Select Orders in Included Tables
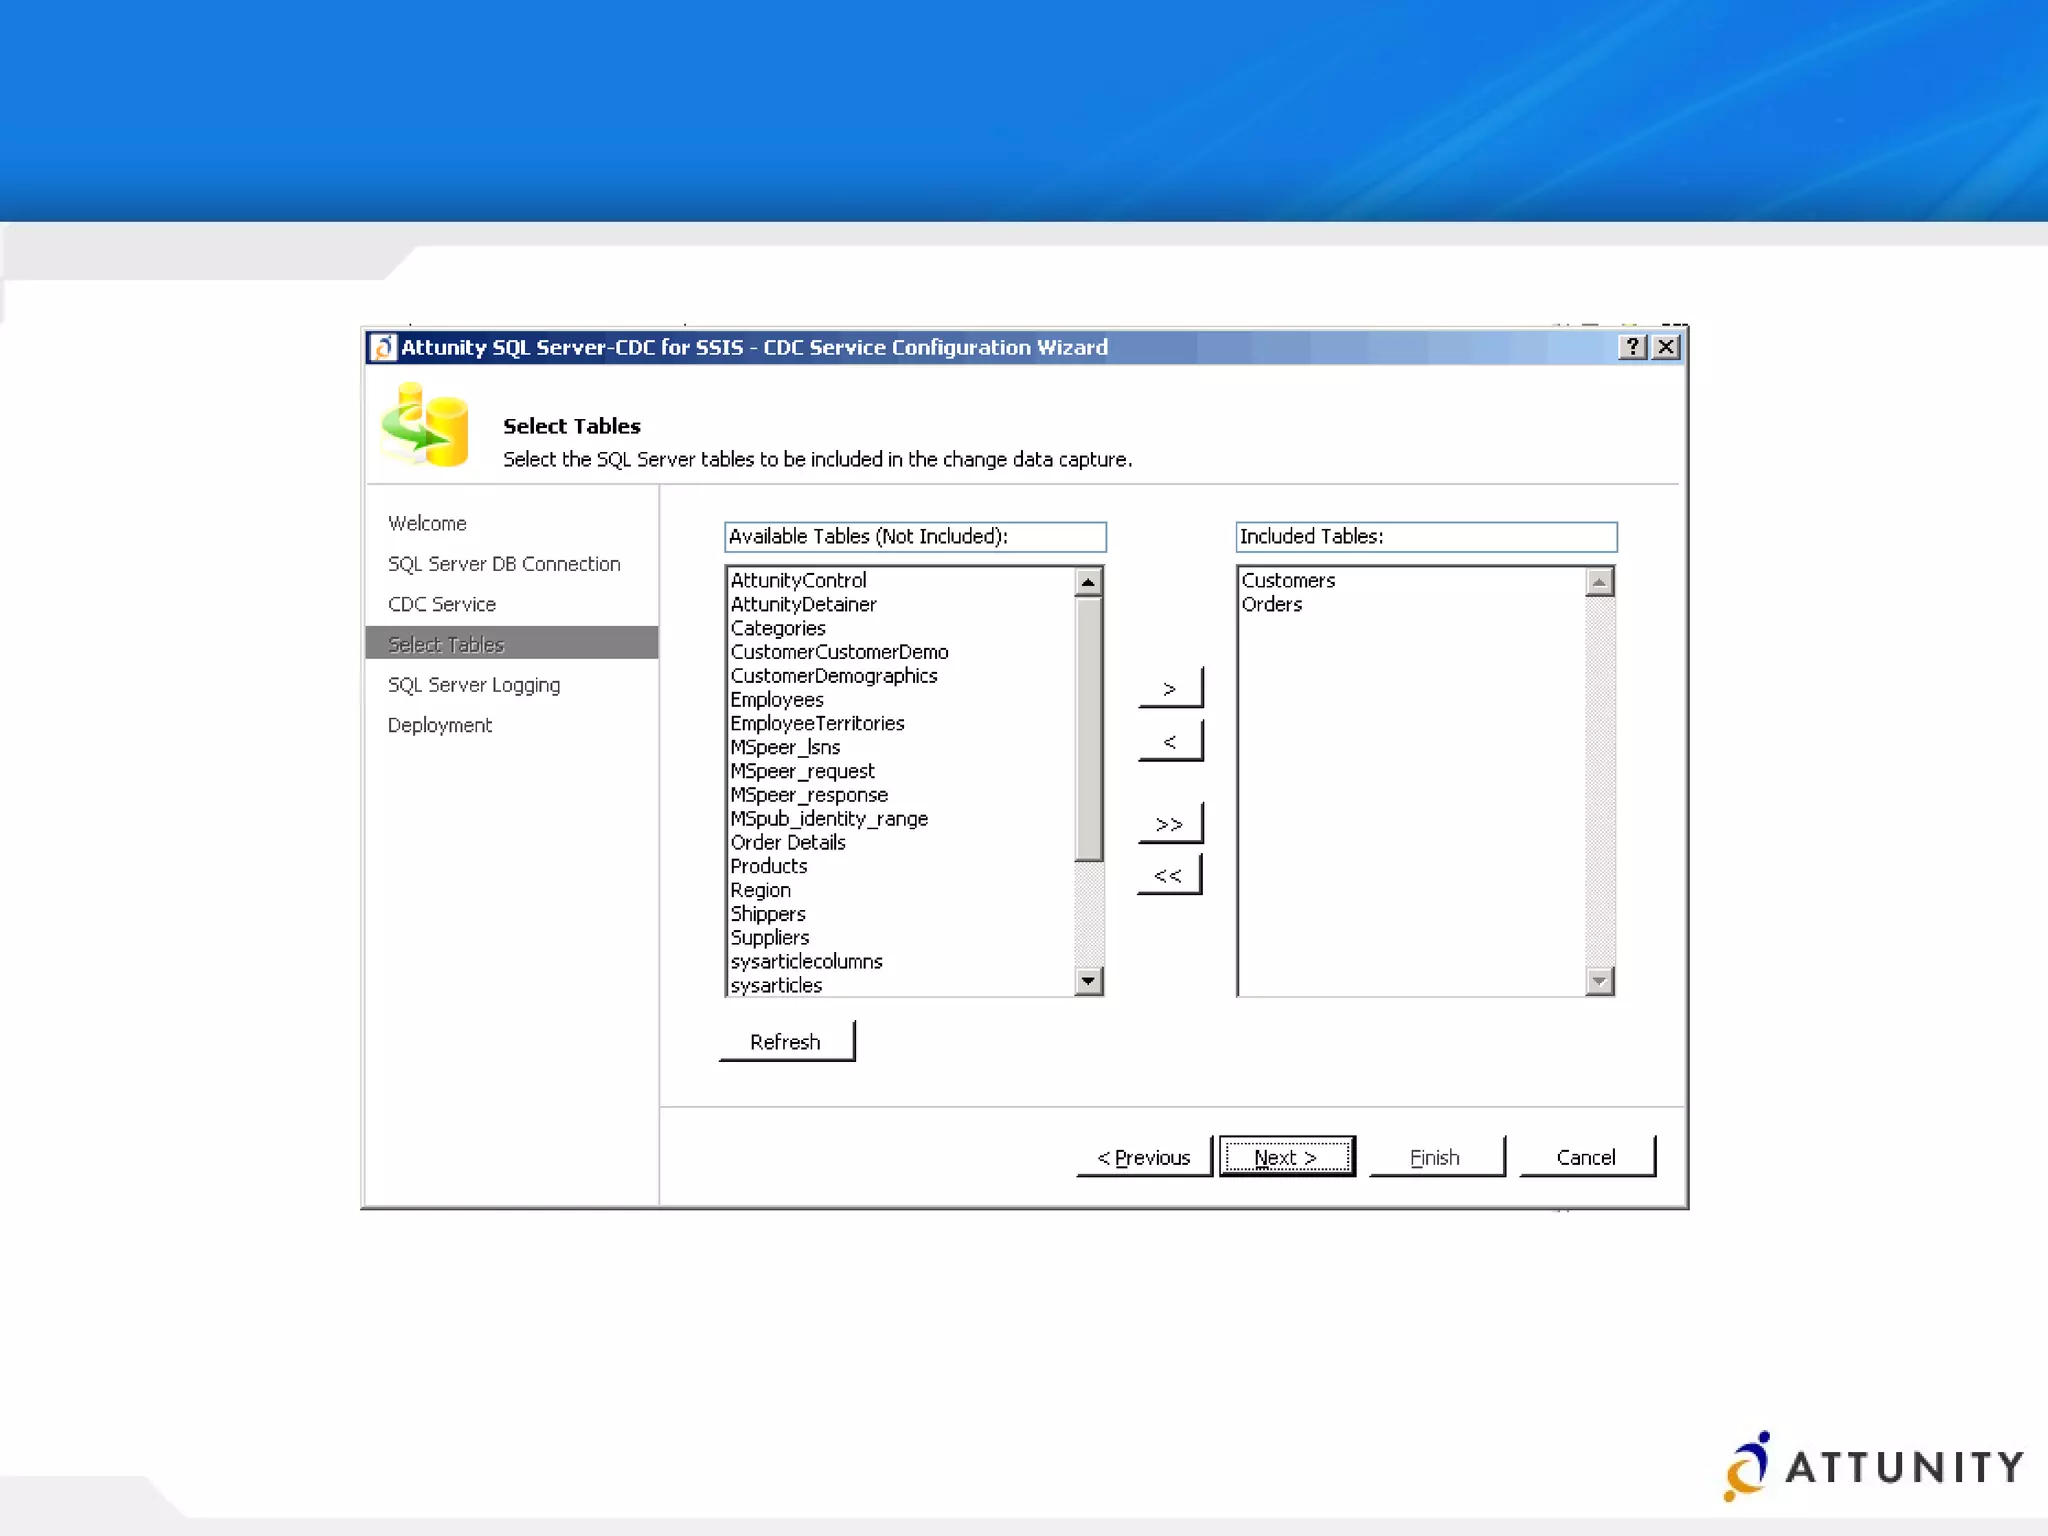 pyautogui.click(x=1272, y=604)
